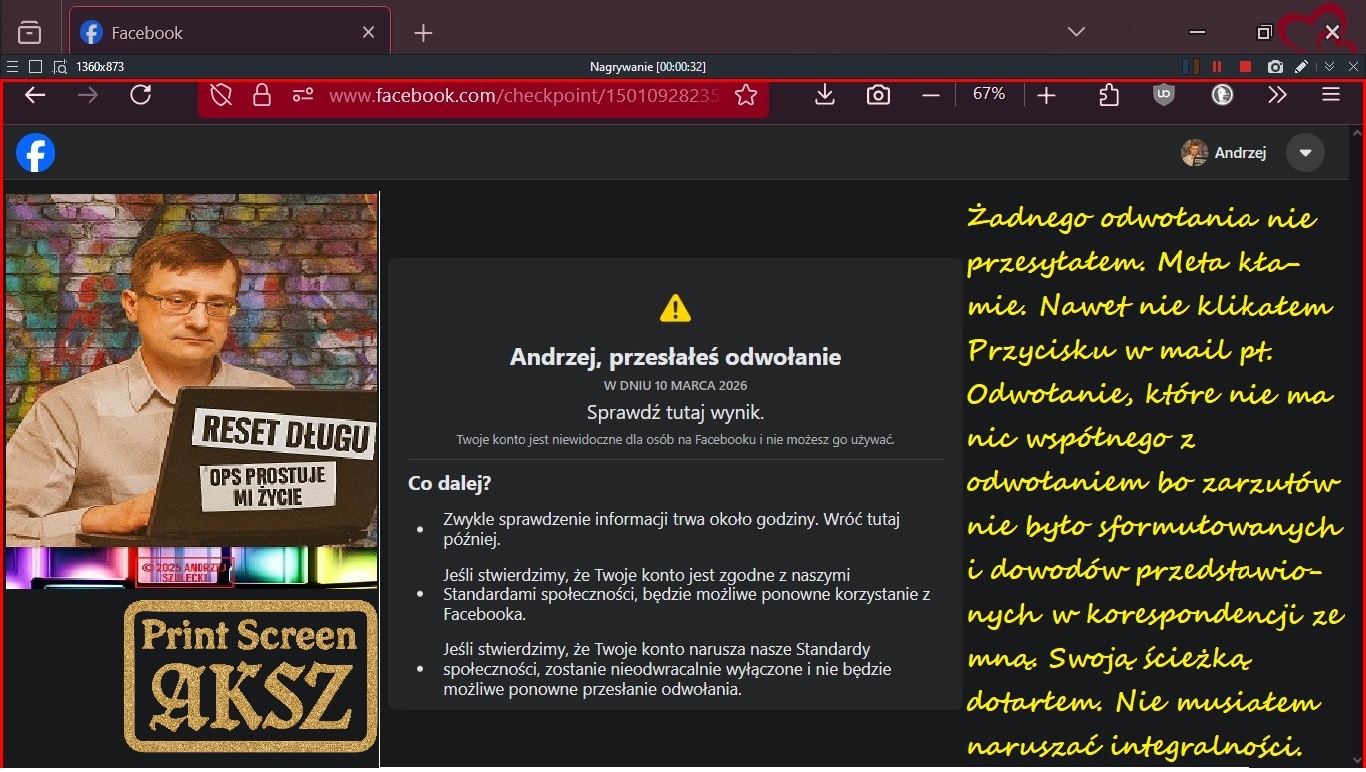Open a new tab with plus button

click(423, 33)
